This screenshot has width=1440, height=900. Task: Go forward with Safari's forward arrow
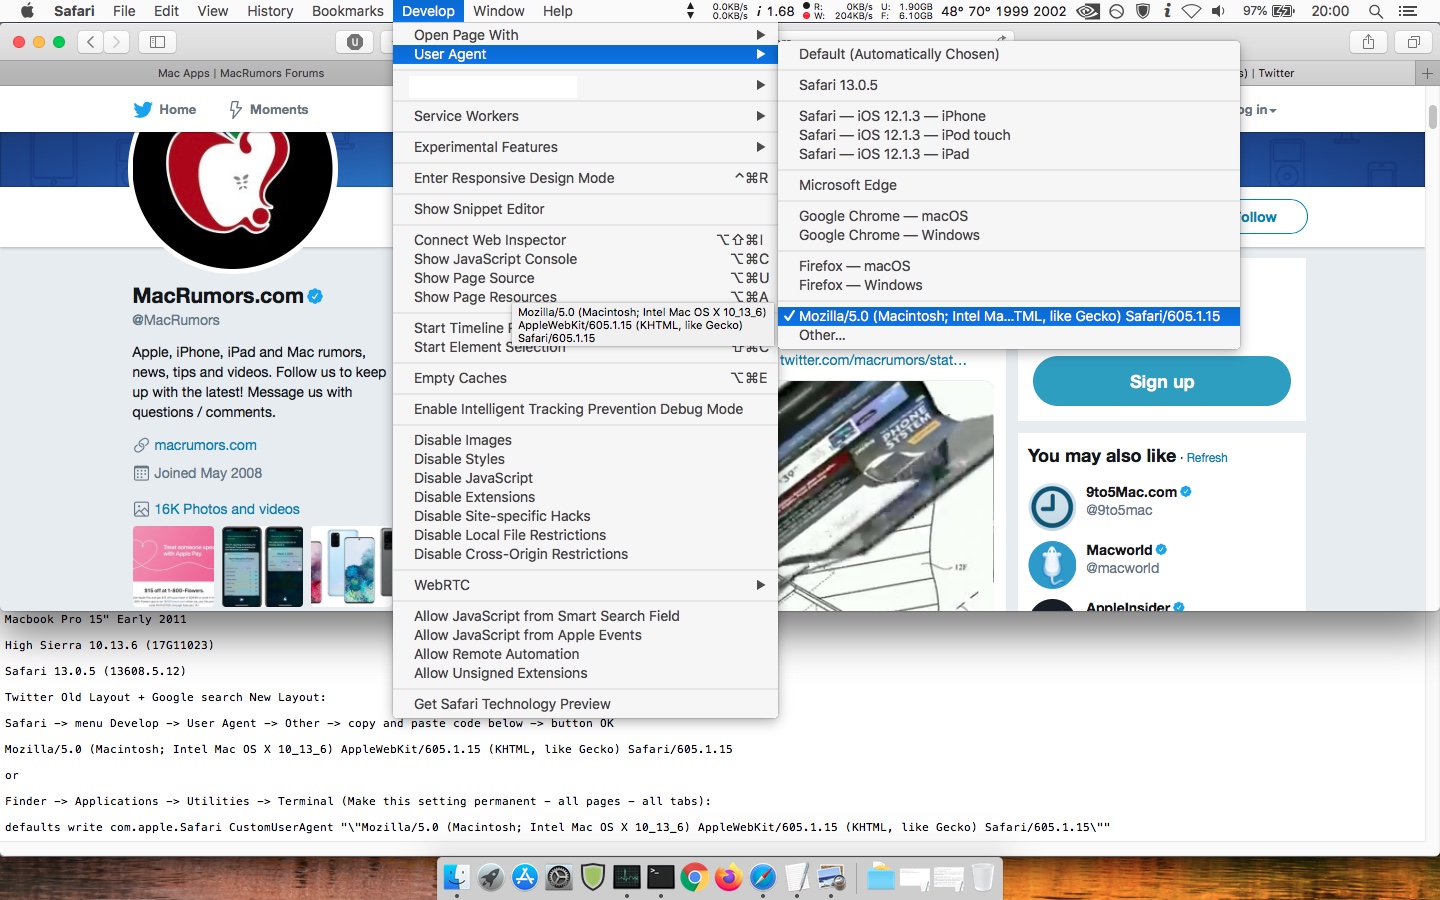tap(117, 42)
